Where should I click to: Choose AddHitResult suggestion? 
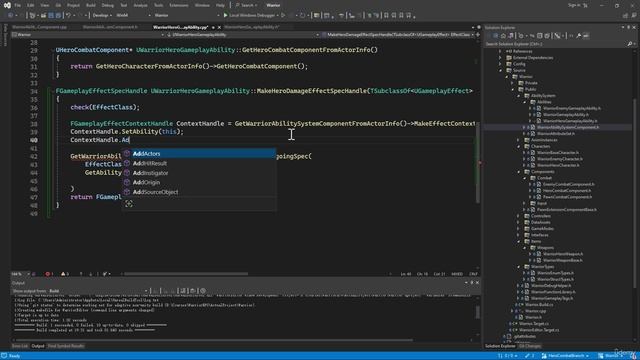tap(199, 163)
